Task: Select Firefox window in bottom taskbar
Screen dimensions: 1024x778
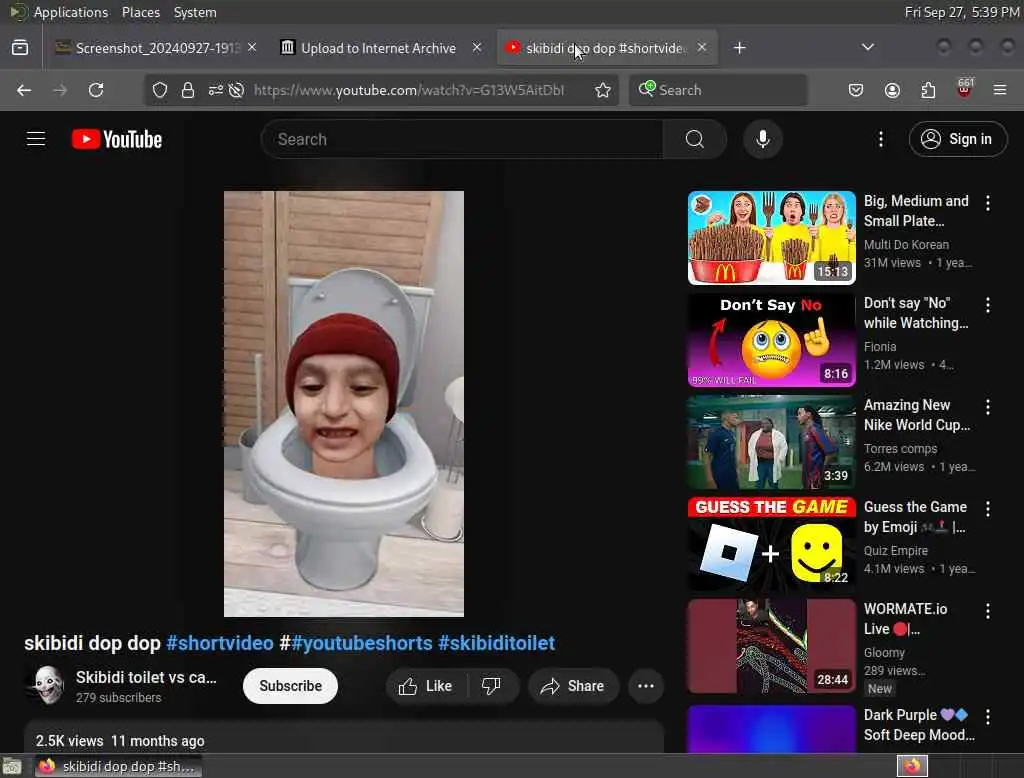Action: click(118, 766)
